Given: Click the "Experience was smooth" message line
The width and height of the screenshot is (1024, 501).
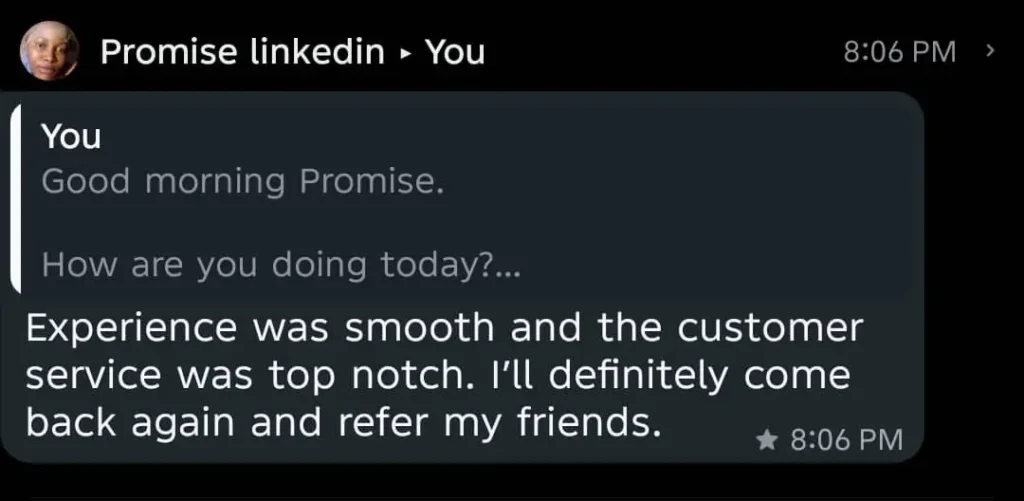Looking at the screenshot, I should click(443, 327).
